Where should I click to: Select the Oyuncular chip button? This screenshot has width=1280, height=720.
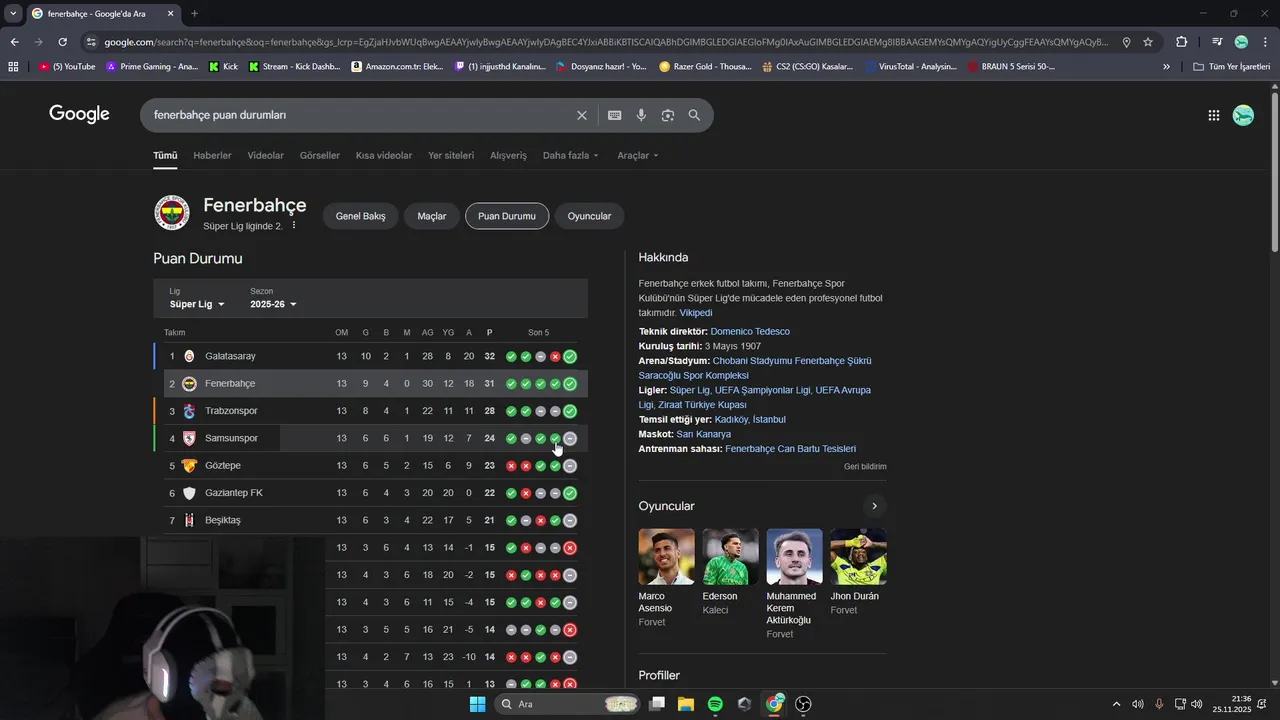[x=589, y=216]
